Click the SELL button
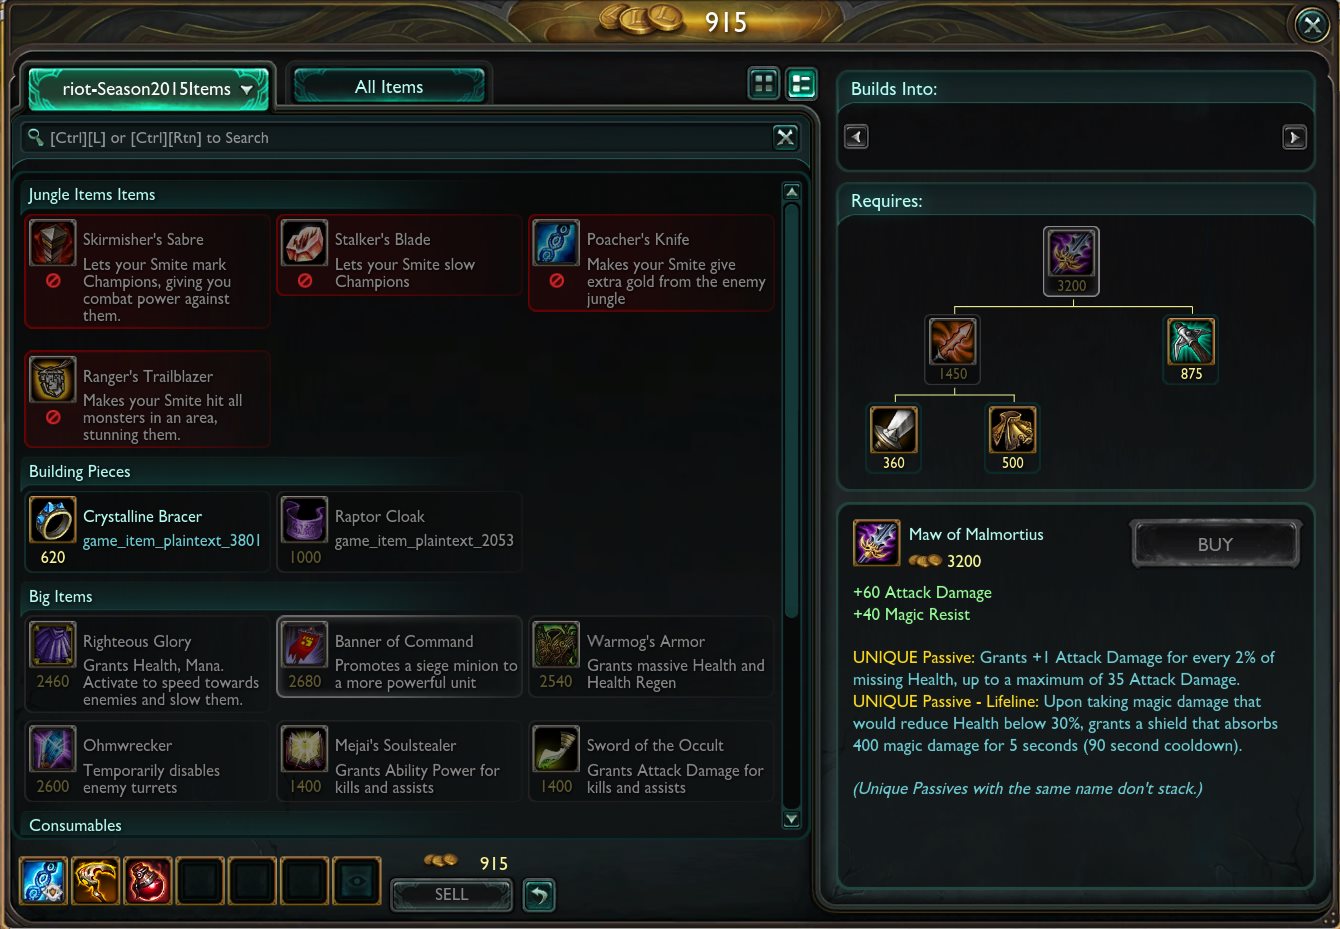 pos(451,895)
